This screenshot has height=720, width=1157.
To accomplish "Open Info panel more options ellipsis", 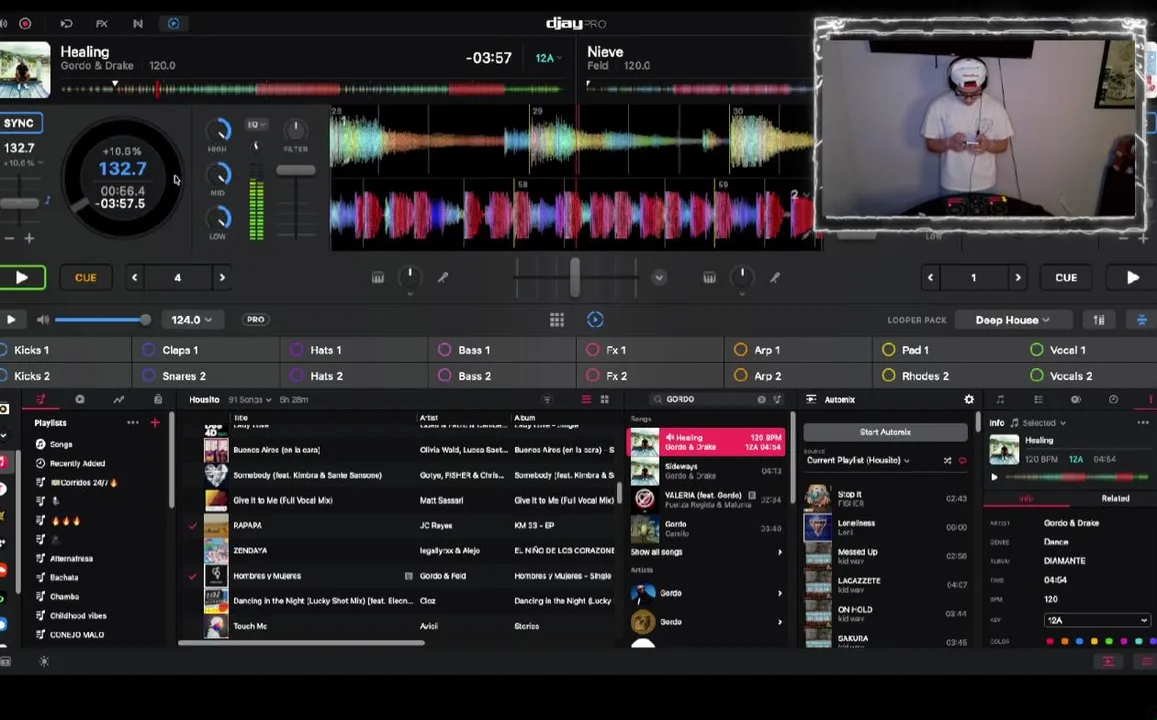I will click(1143, 423).
